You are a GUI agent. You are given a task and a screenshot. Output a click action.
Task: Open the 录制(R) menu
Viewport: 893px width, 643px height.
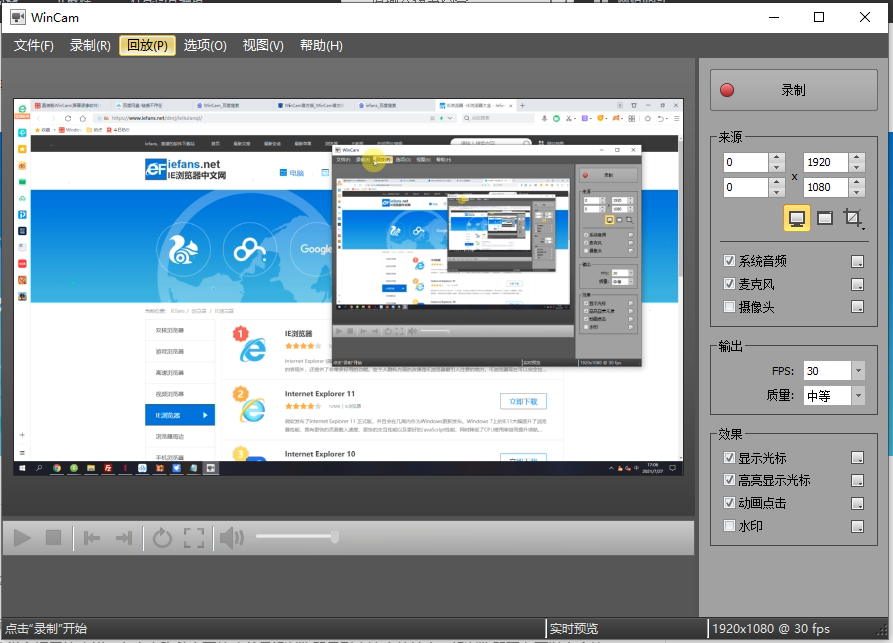[90, 46]
